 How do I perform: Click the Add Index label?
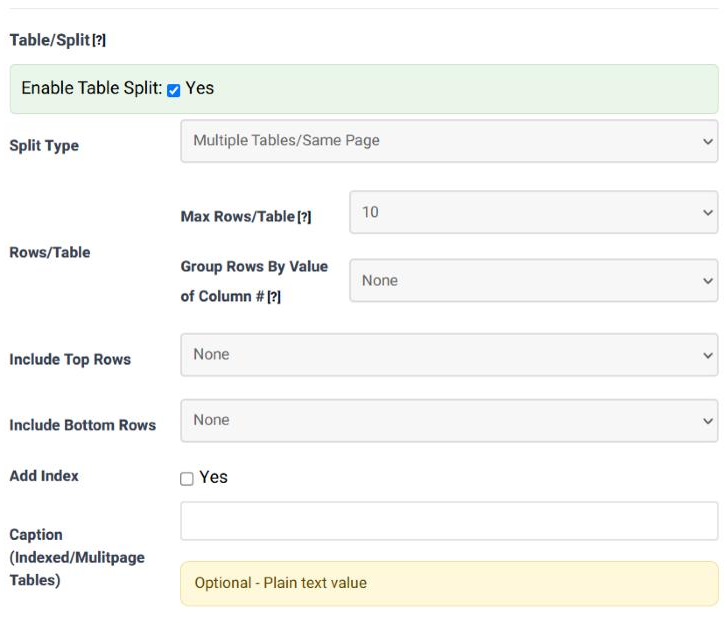[44, 476]
